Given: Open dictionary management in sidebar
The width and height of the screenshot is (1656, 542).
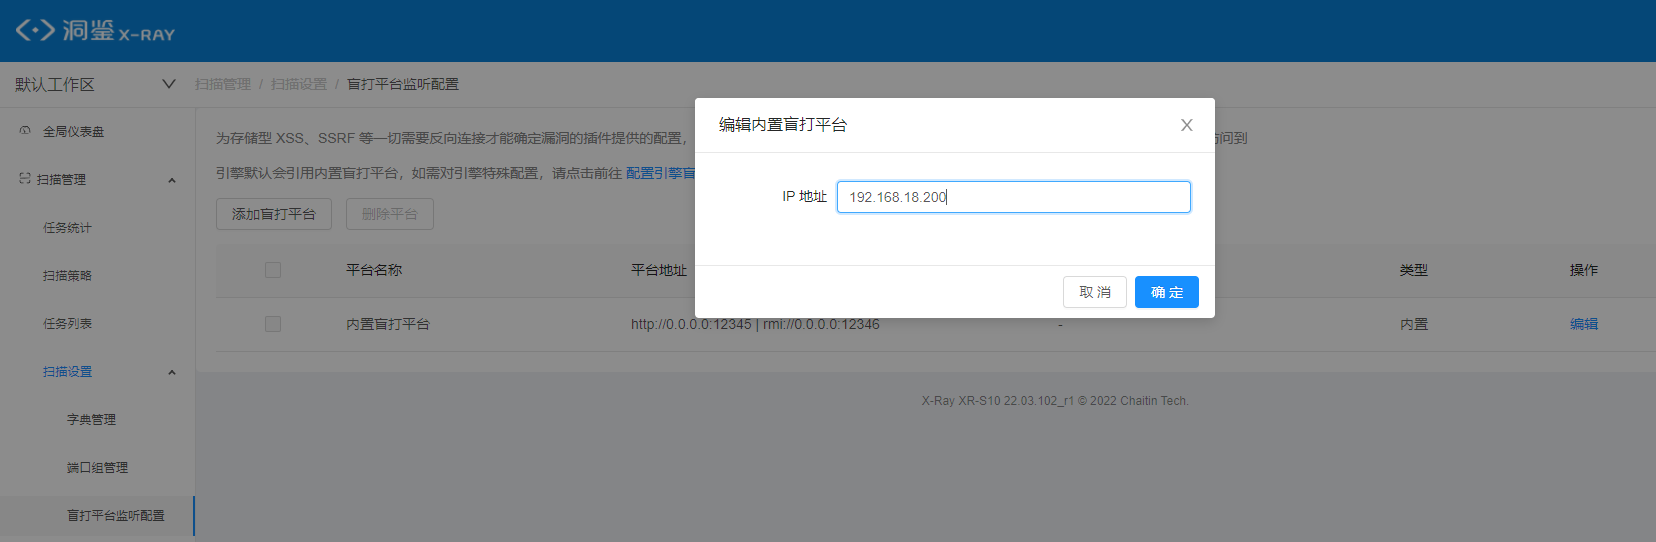Looking at the screenshot, I should point(91,420).
